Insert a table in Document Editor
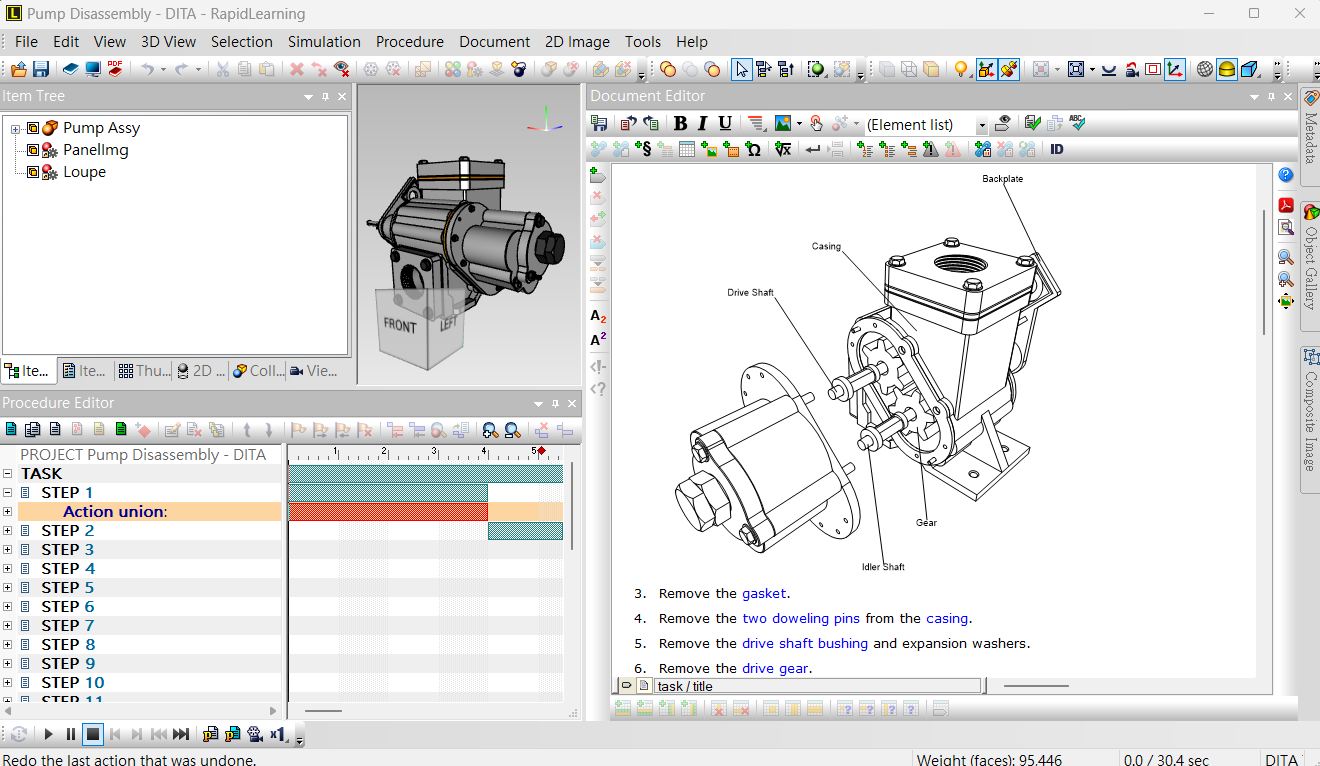1320x766 pixels. tap(687, 149)
